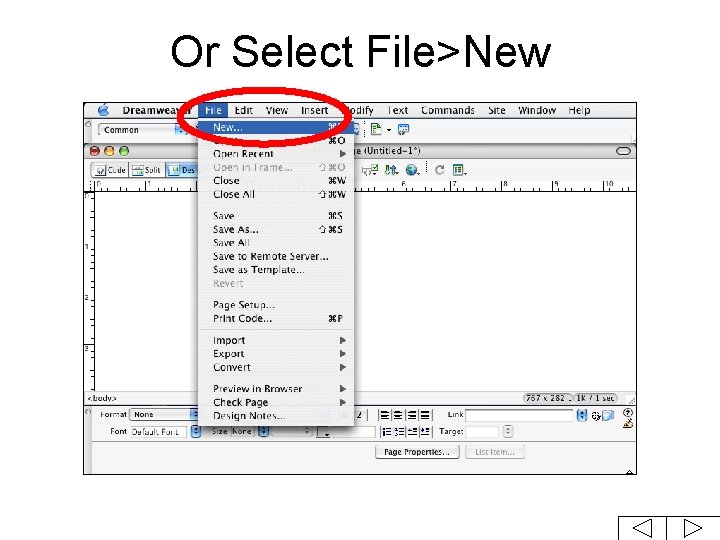Click the Ordered List icon
Viewport: 720px width, 540px height.
click(399, 432)
